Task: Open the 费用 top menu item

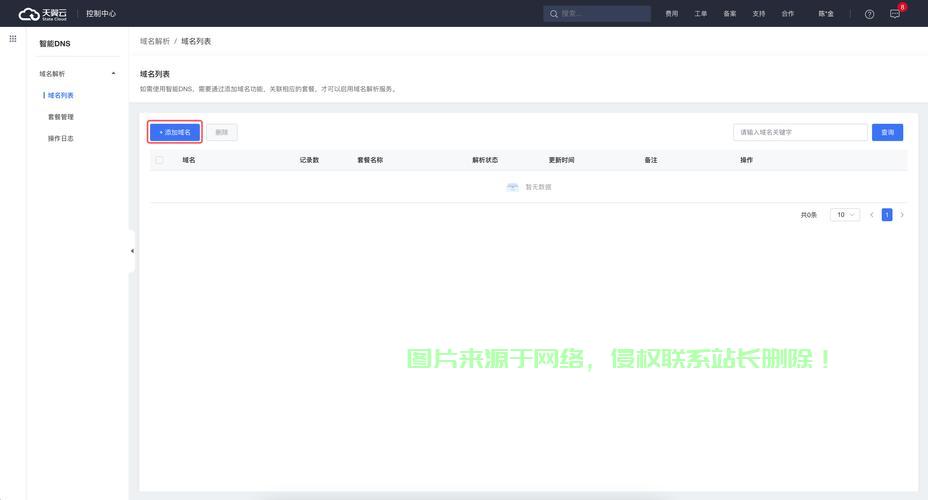Action: tap(671, 14)
